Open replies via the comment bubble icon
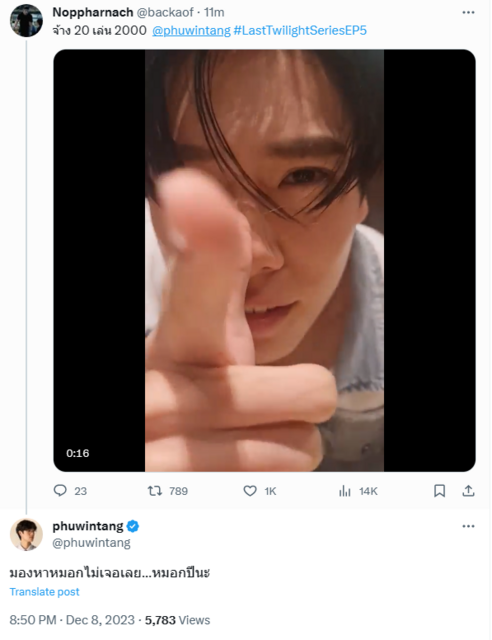This screenshot has height=640, width=492. point(60,490)
